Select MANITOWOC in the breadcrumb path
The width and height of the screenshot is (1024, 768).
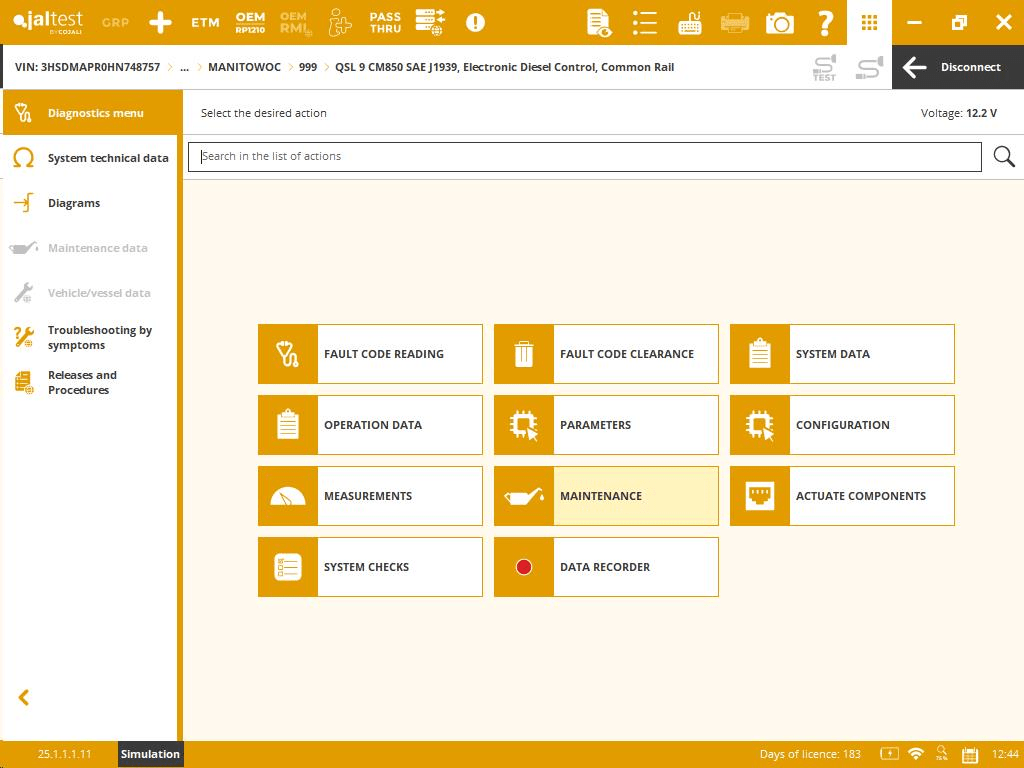244,67
